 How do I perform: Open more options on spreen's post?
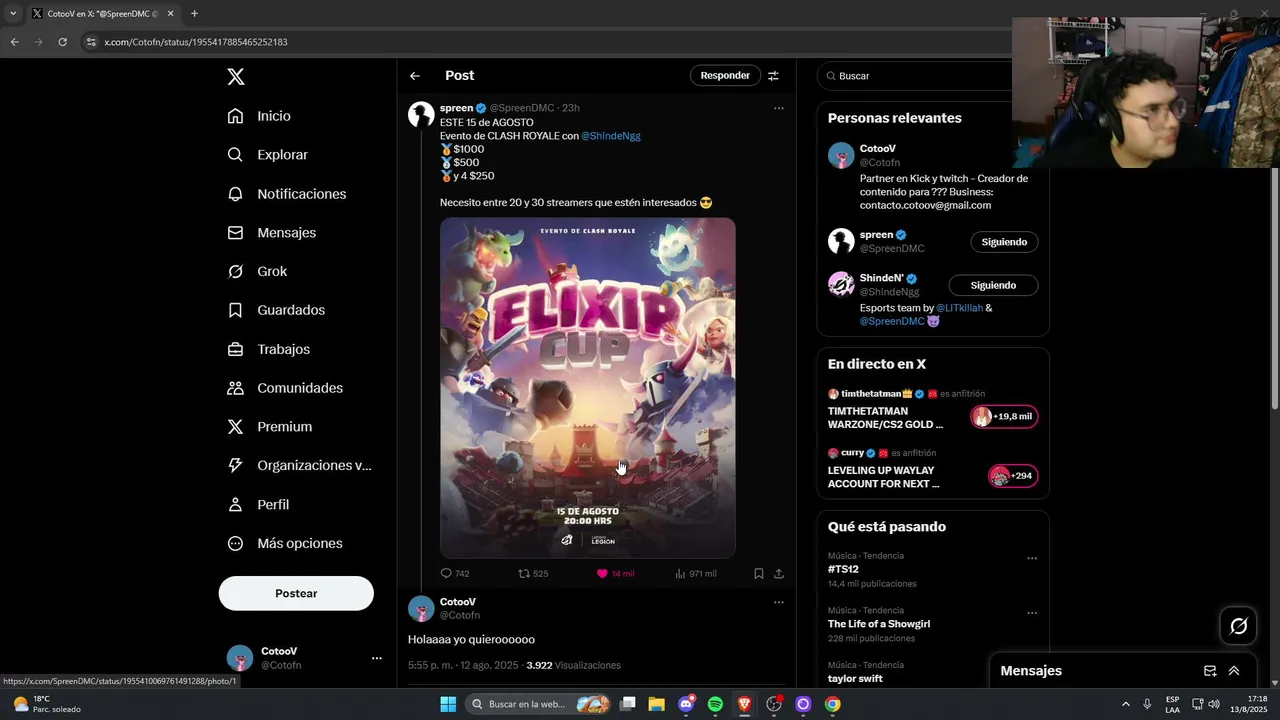(x=779, y=108)
